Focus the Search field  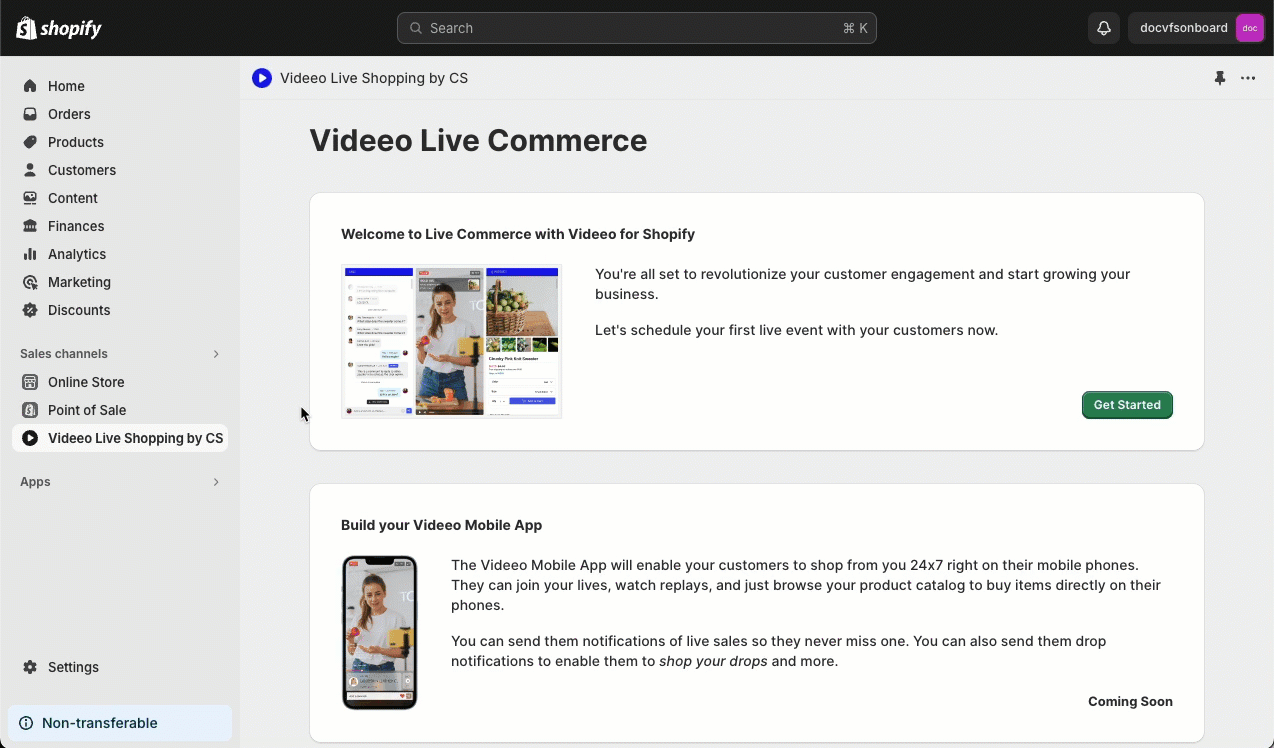coord(637,28)
